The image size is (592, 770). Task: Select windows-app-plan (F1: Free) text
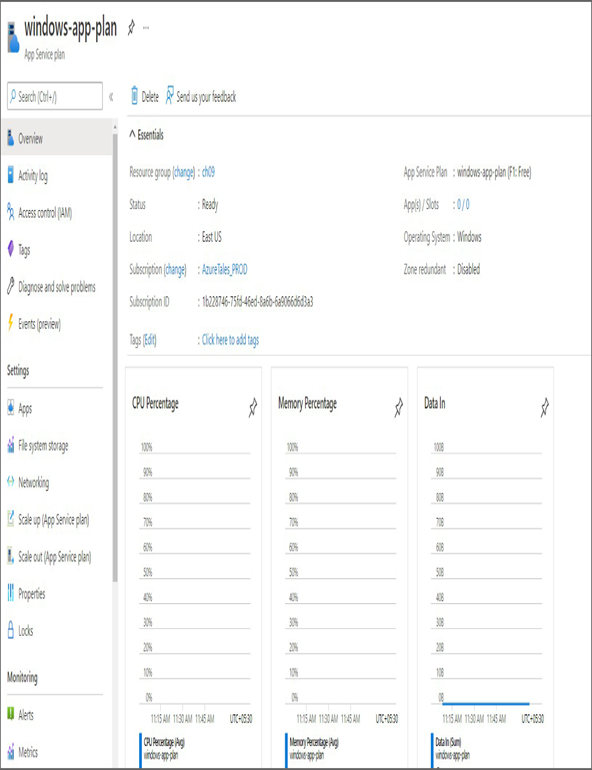[x=494, y=172]
